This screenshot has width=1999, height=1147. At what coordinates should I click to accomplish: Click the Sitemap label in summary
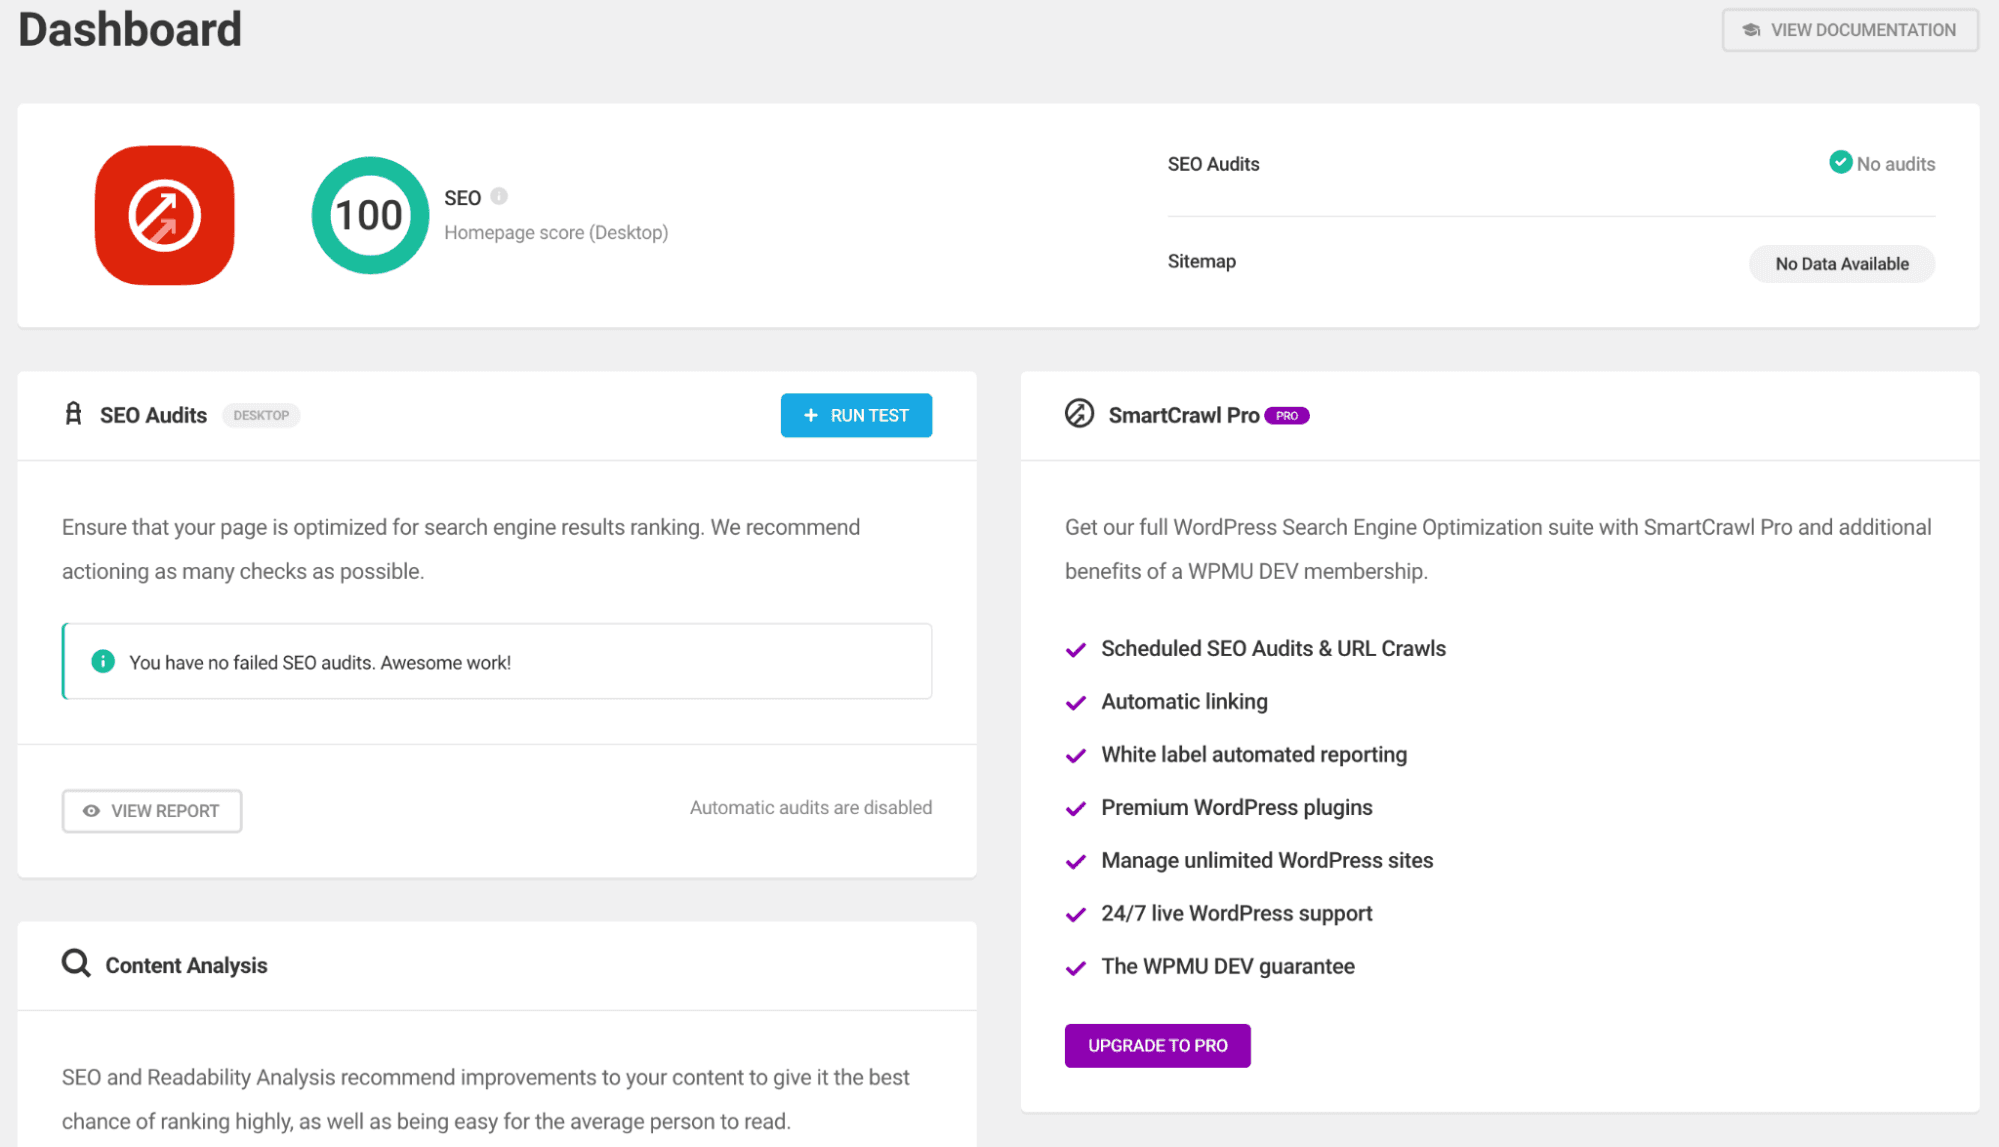tap(1202, 261)
